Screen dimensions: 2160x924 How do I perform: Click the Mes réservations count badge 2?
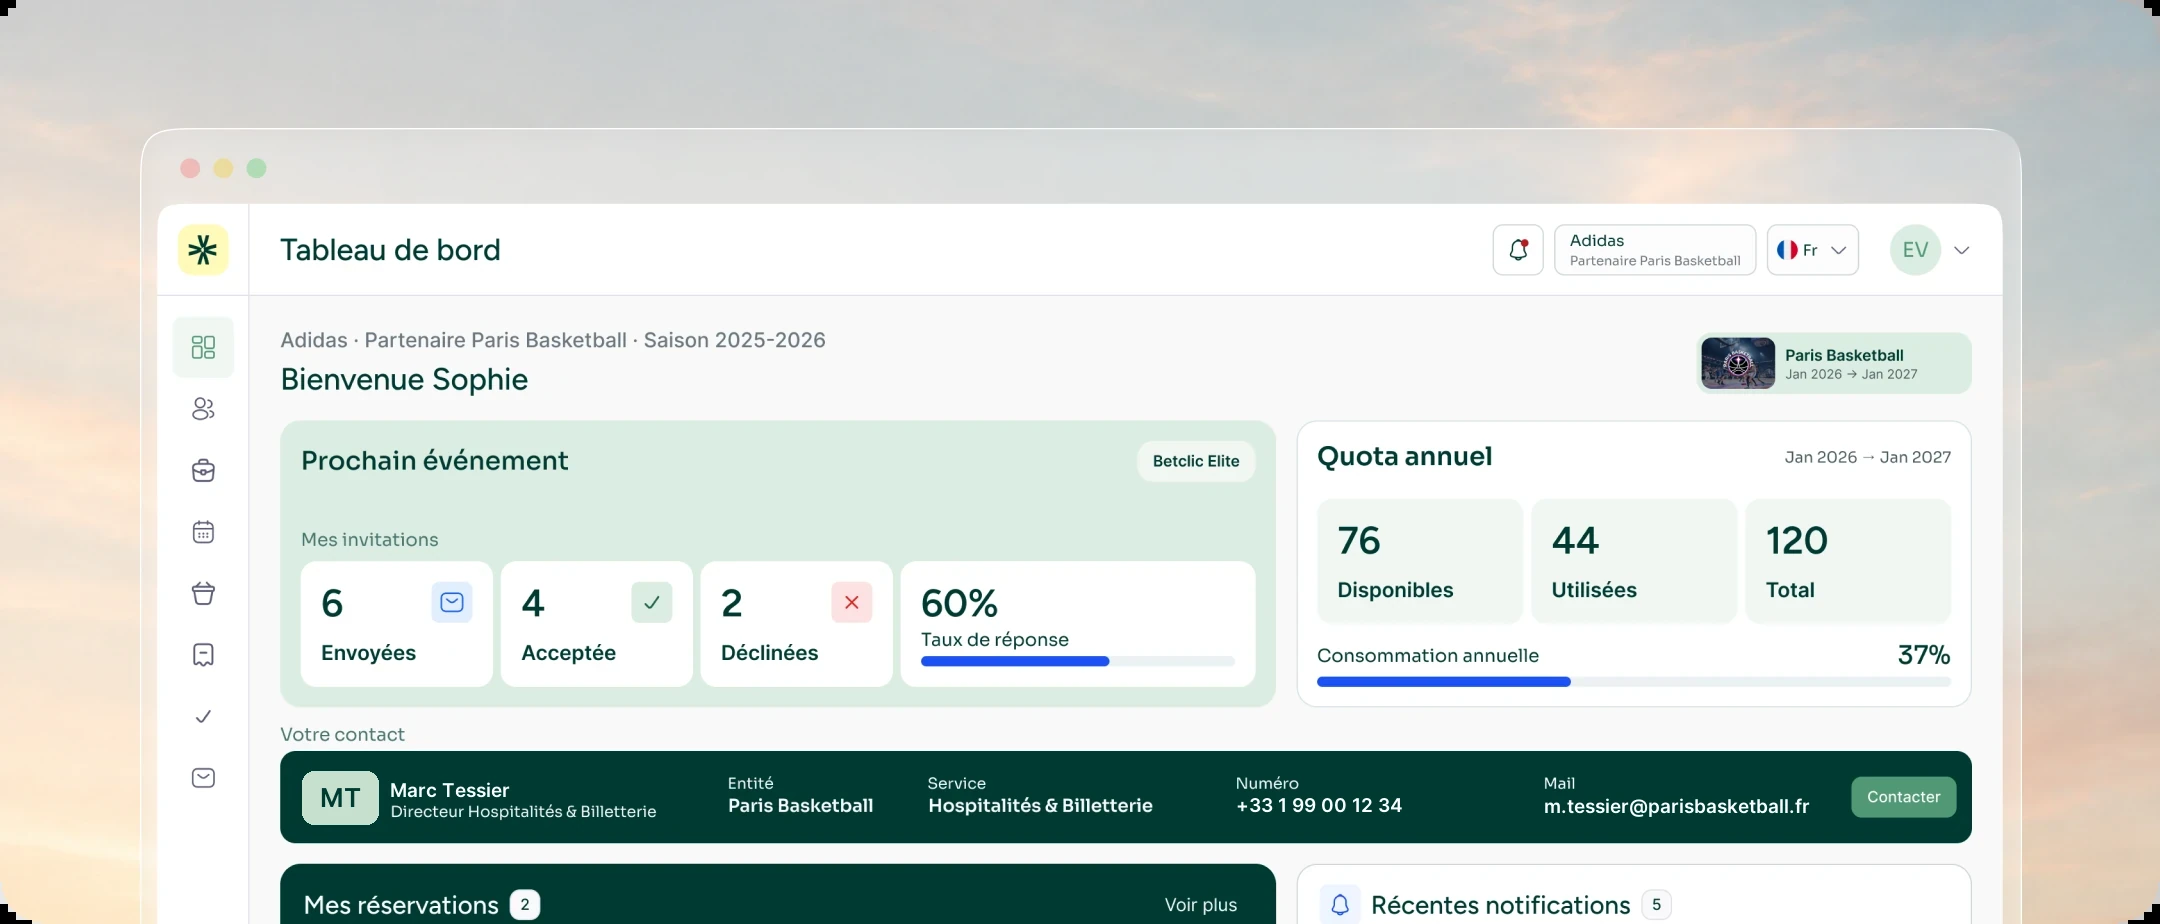[525, 905]
